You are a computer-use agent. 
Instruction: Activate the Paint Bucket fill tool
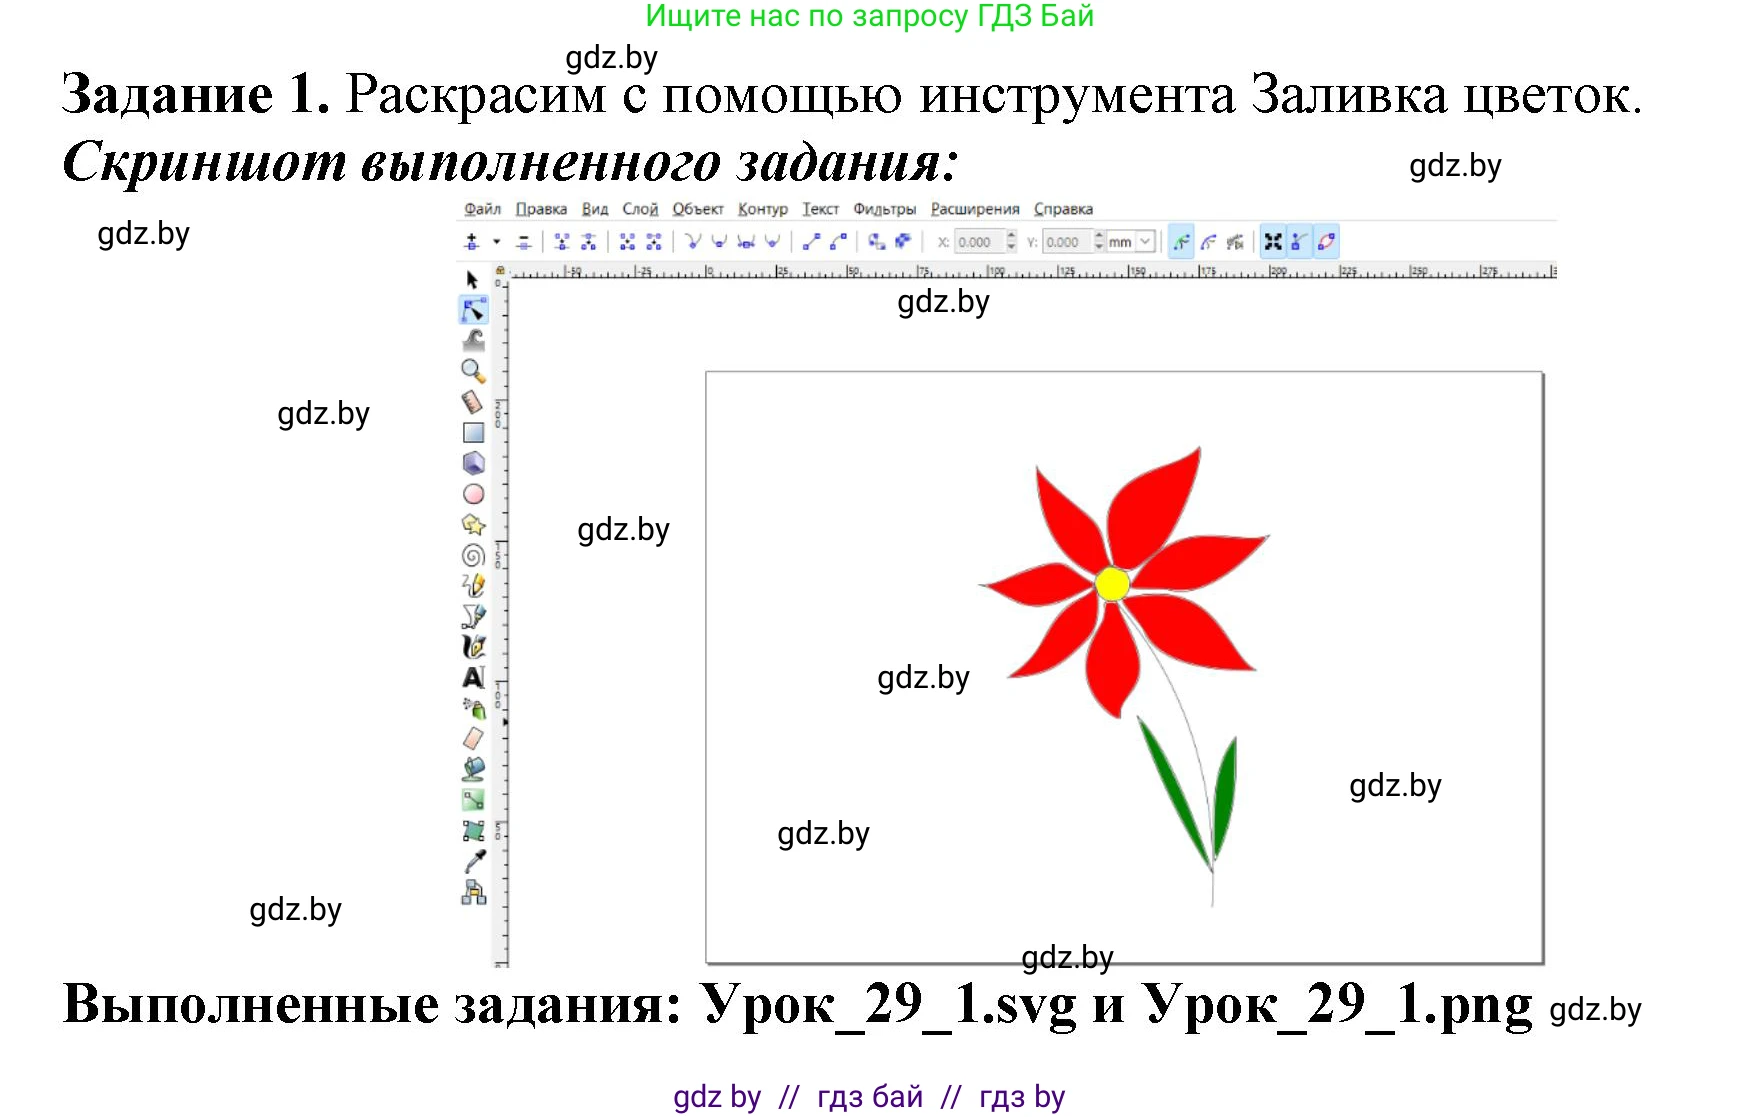click(472, 767)
